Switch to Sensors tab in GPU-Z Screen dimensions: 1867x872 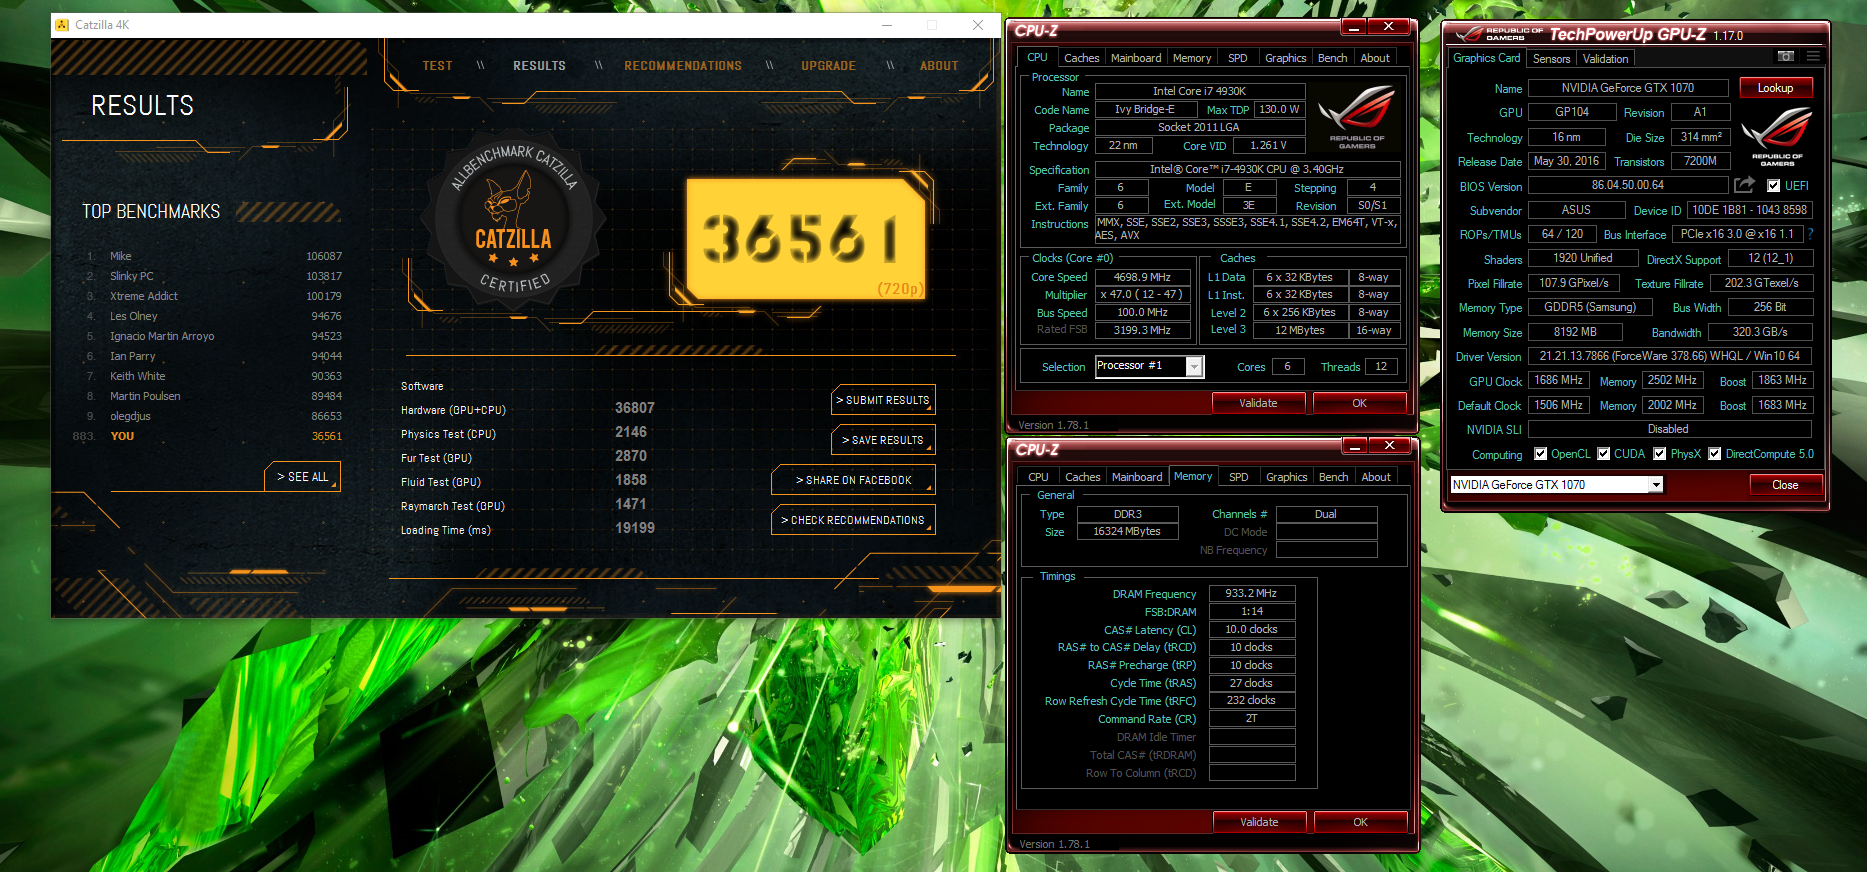1551,59
